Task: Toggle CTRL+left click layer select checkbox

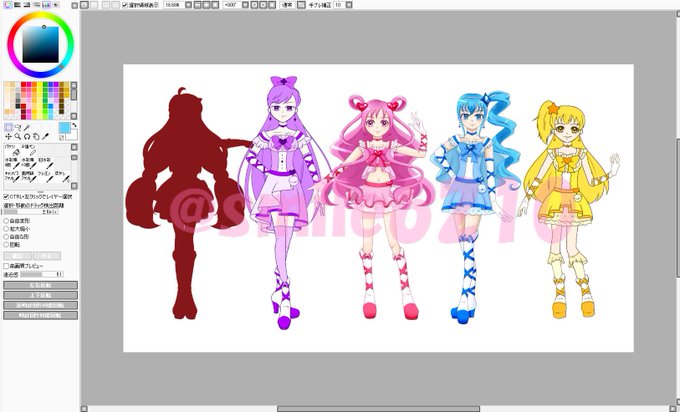Action: pos(6,197)
